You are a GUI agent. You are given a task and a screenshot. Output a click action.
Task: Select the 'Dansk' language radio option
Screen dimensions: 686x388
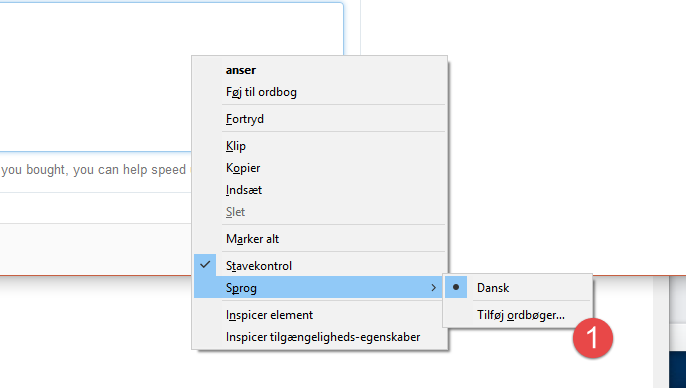(x=518, y=288)
